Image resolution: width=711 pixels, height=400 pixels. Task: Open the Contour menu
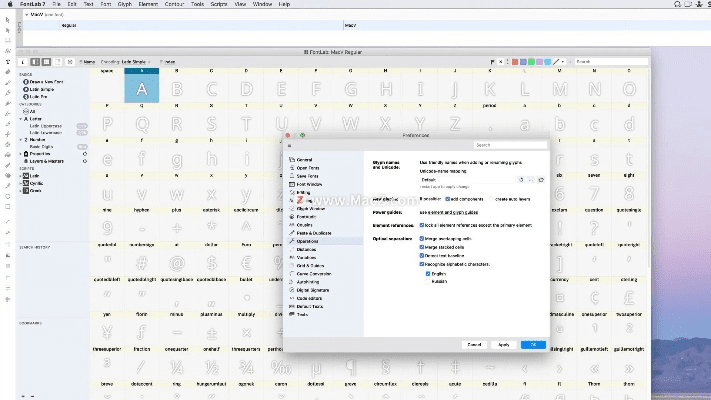[x=173, y=4]
